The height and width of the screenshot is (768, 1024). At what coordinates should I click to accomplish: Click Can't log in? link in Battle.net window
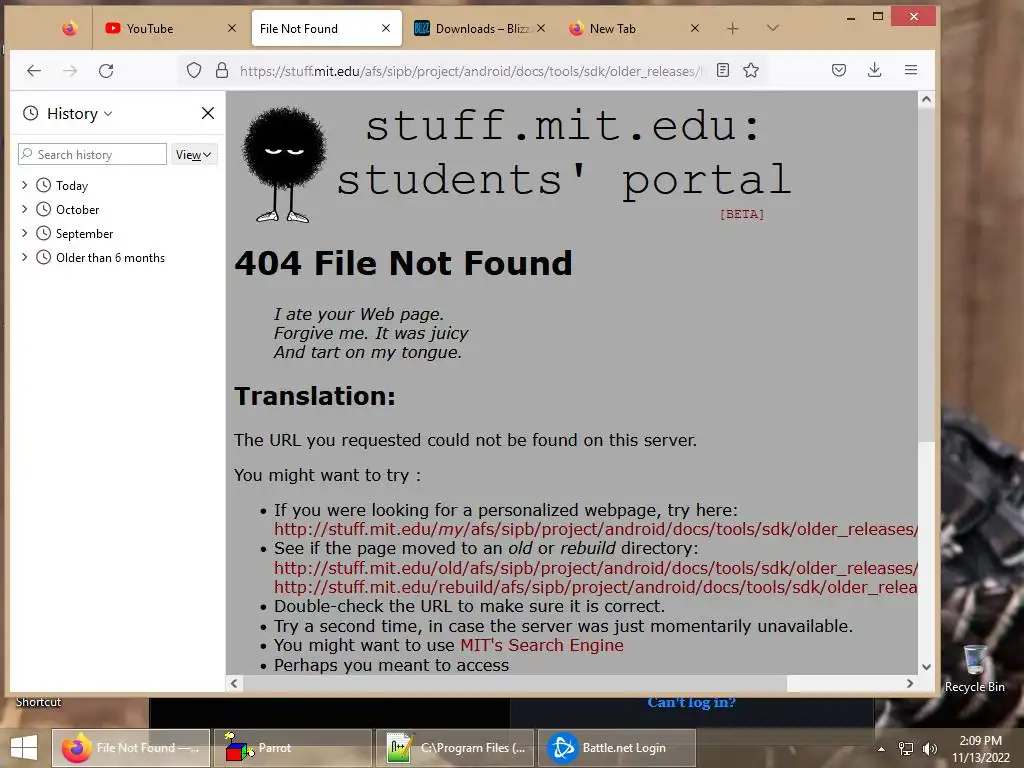[x=692, y=703]
